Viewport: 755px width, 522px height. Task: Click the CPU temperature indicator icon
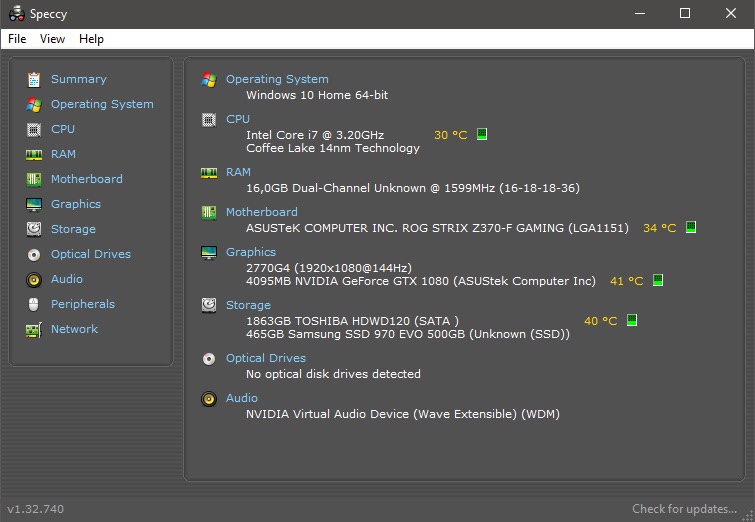click(482, 134)
